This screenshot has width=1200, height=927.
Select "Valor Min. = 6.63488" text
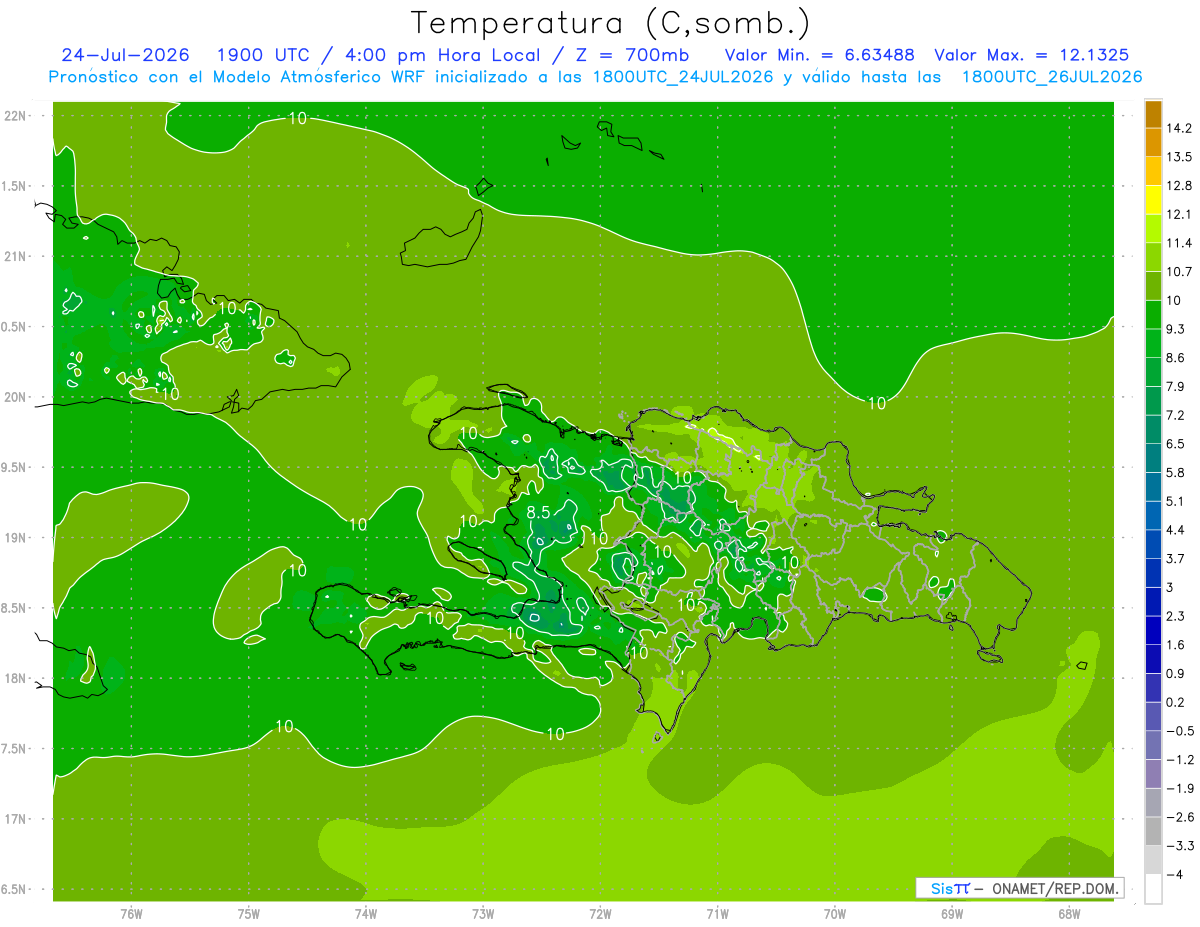tap(819, 55)
